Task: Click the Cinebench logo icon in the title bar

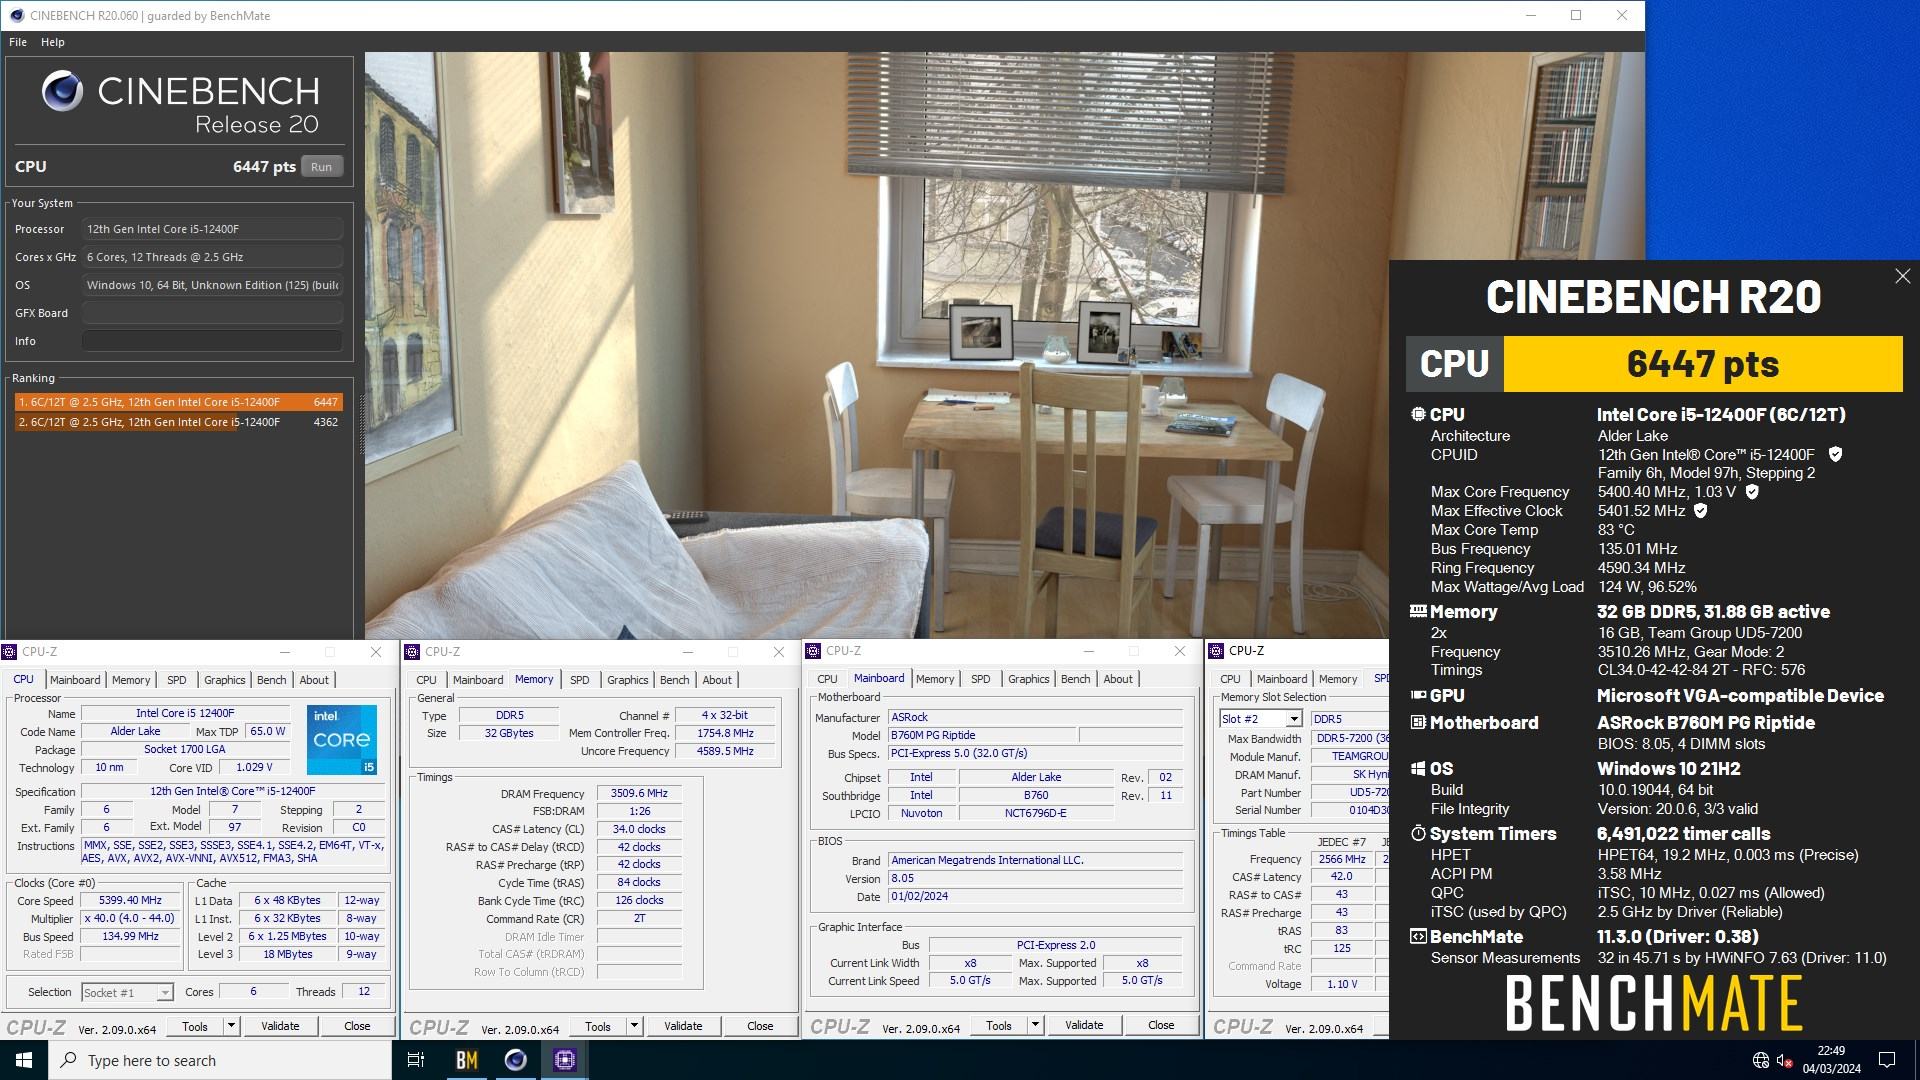Action: click(16, 15)
